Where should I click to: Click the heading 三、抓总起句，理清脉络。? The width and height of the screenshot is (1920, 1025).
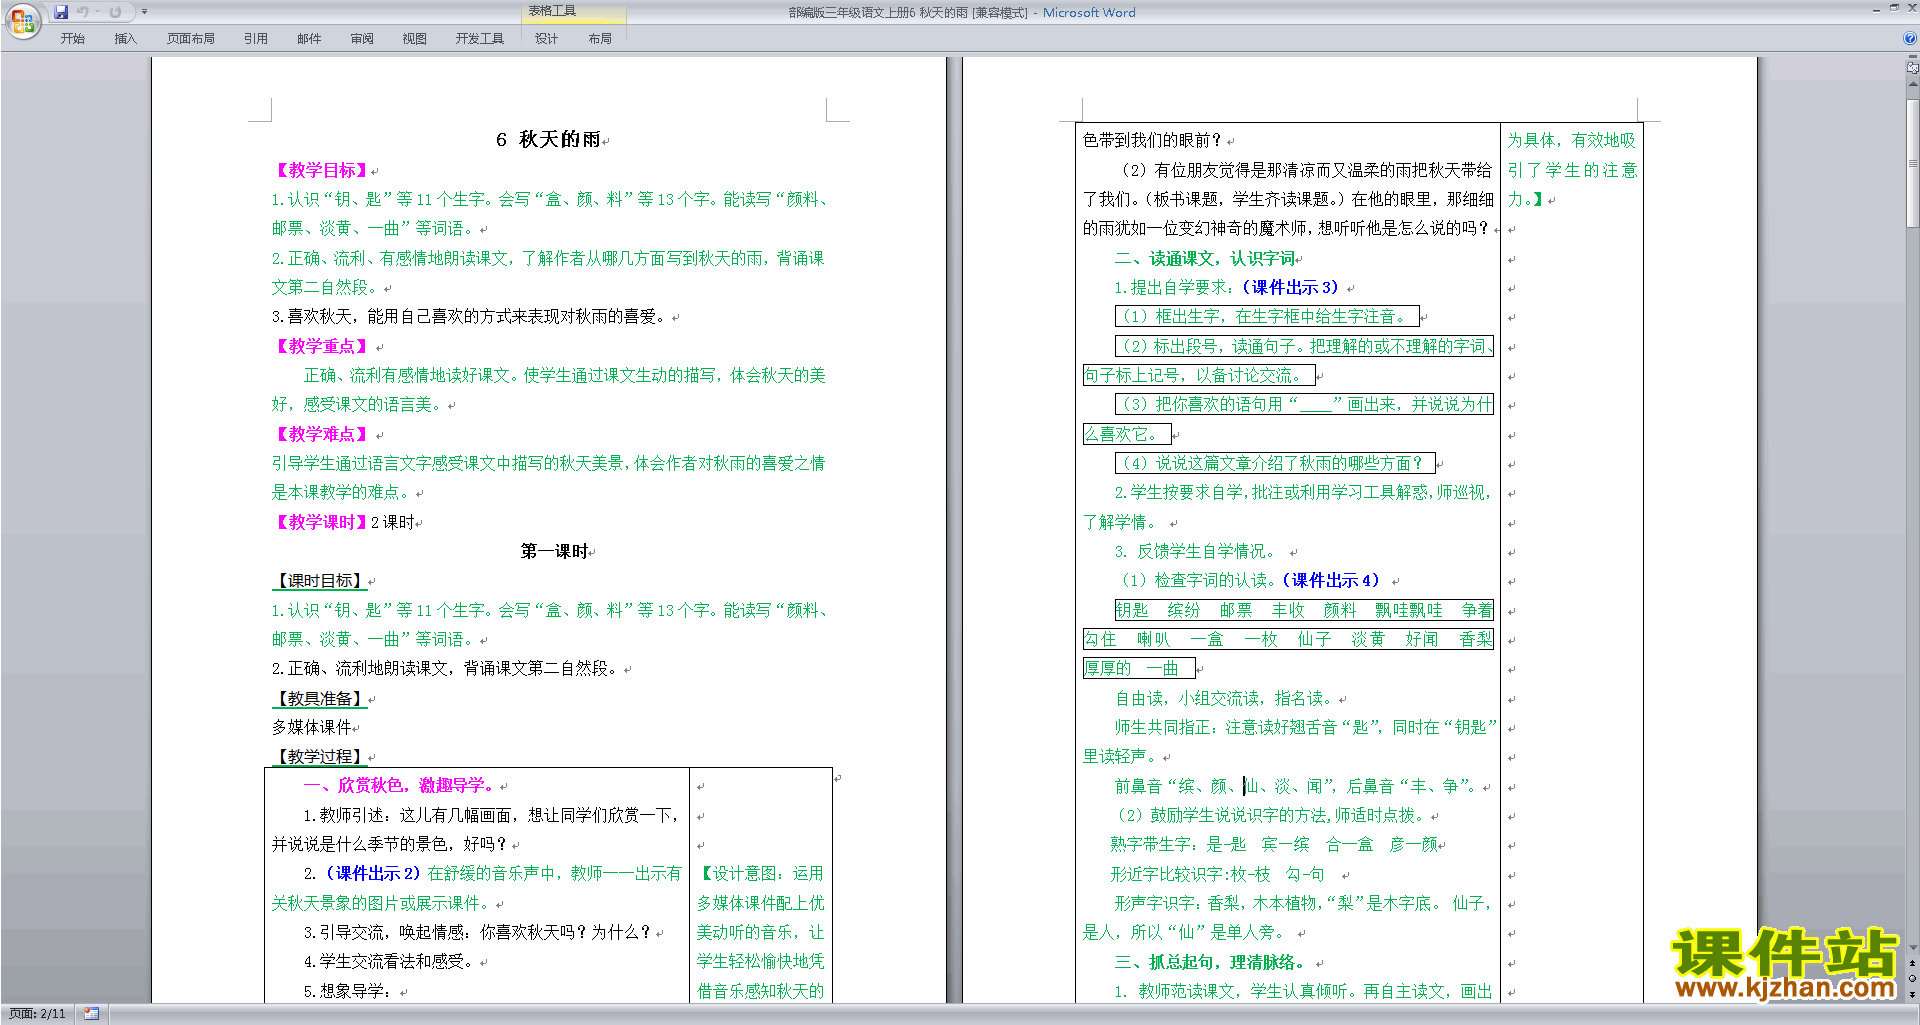tap(1209, 962)
